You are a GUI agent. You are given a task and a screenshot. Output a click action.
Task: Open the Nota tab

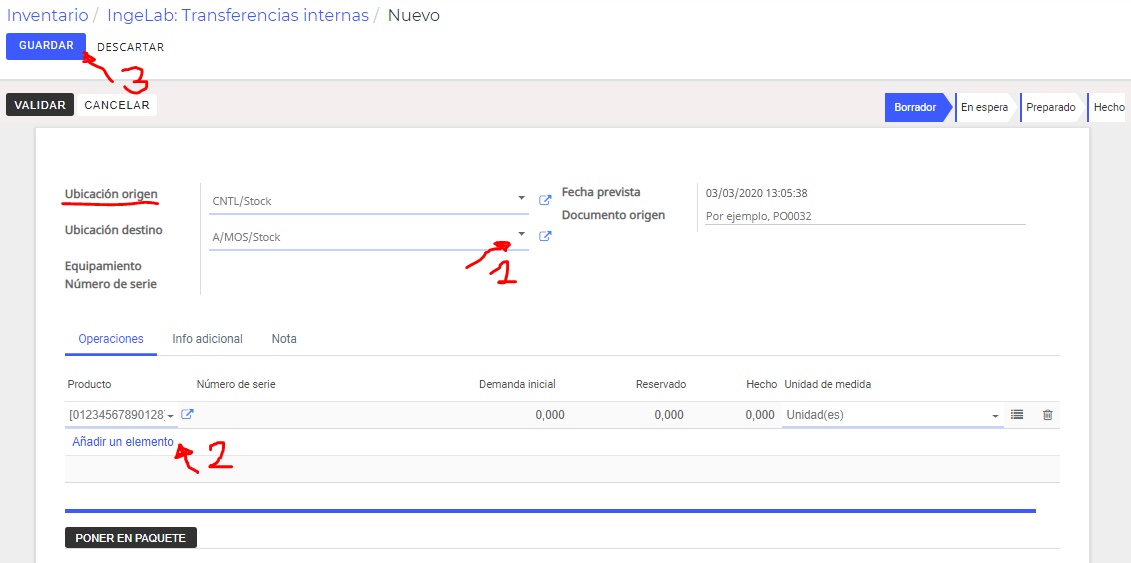[284, 339]
